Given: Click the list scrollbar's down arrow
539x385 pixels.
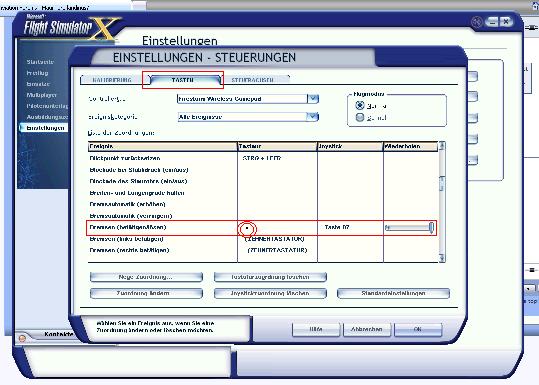Looking at the screenshot, I should tap(442, 258).
